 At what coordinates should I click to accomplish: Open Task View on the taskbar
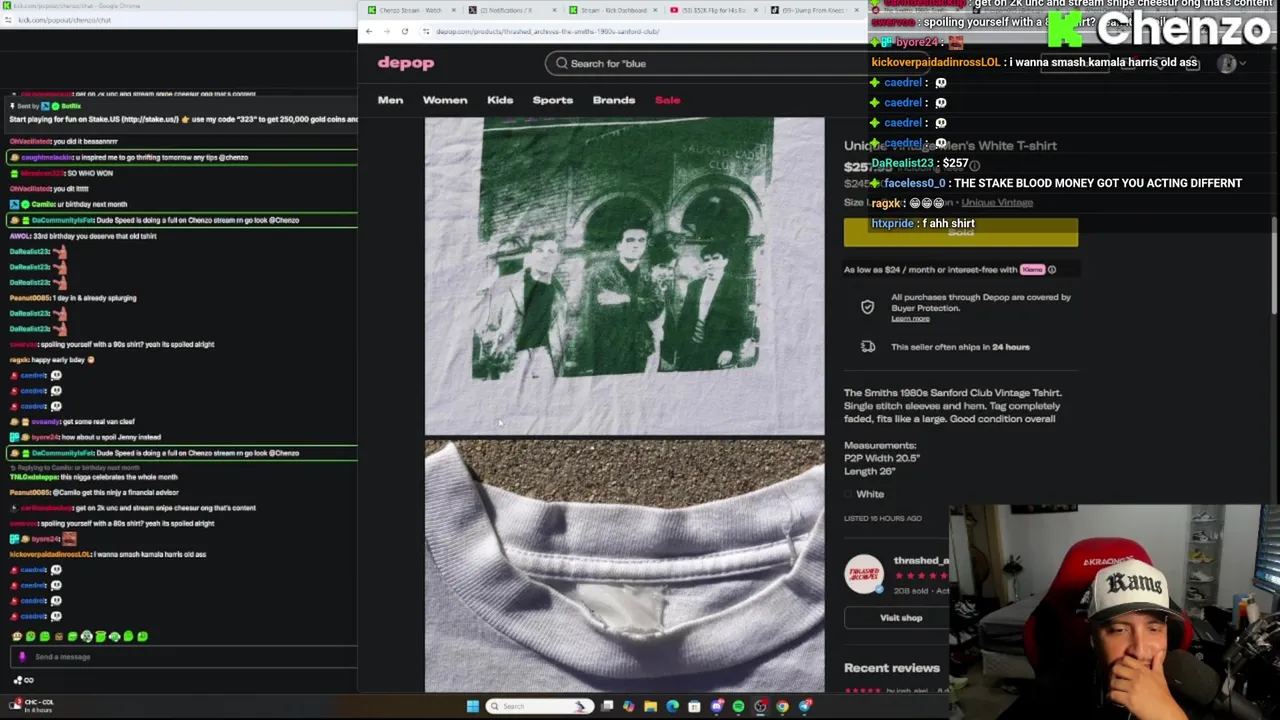(607, 706)
